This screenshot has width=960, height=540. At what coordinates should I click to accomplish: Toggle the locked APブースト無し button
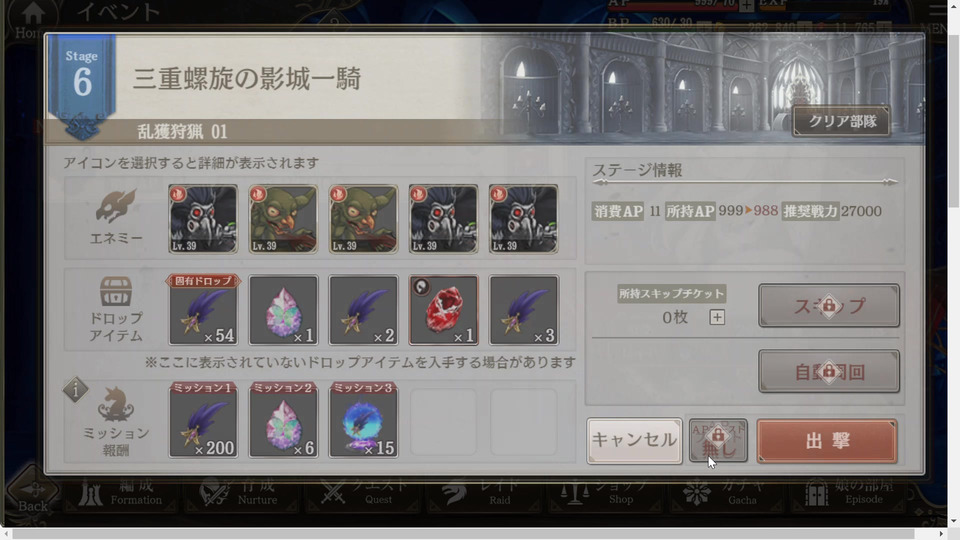[718, 440]
